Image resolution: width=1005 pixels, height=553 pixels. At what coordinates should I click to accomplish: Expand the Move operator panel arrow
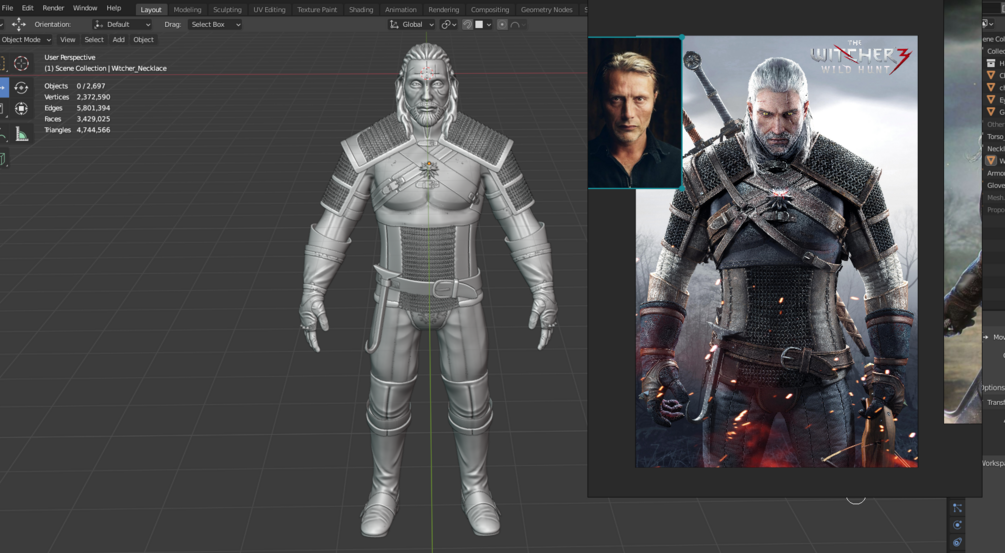986,337
